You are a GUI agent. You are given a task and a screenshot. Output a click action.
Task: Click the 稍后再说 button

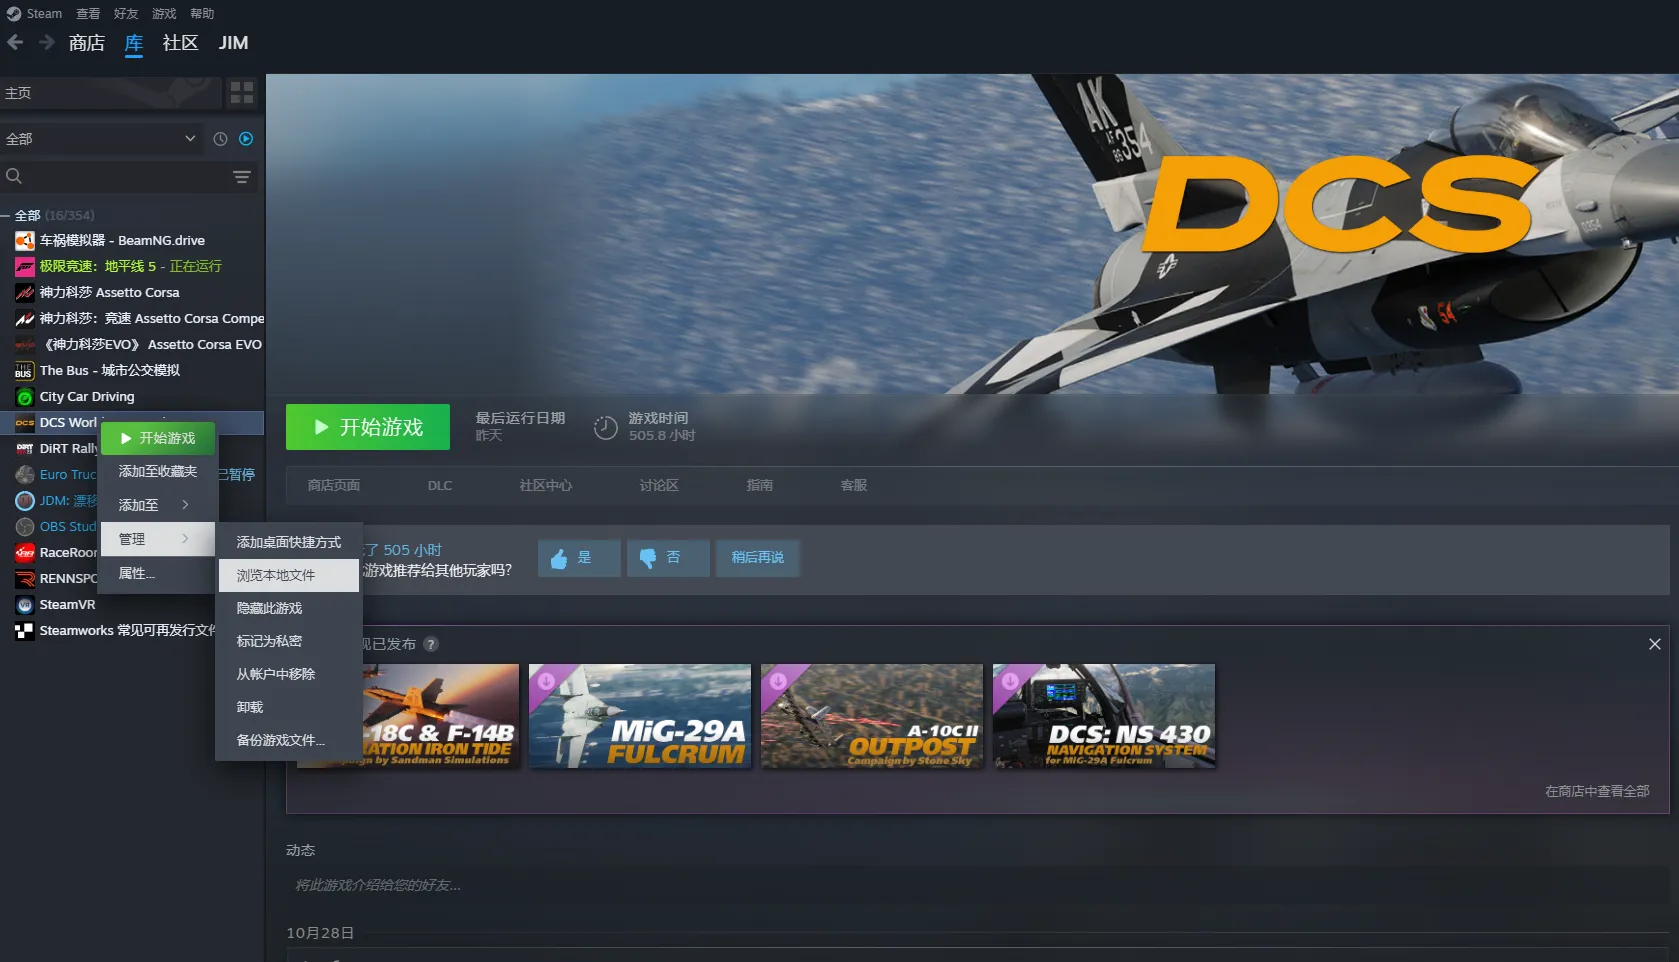point(757,558)
